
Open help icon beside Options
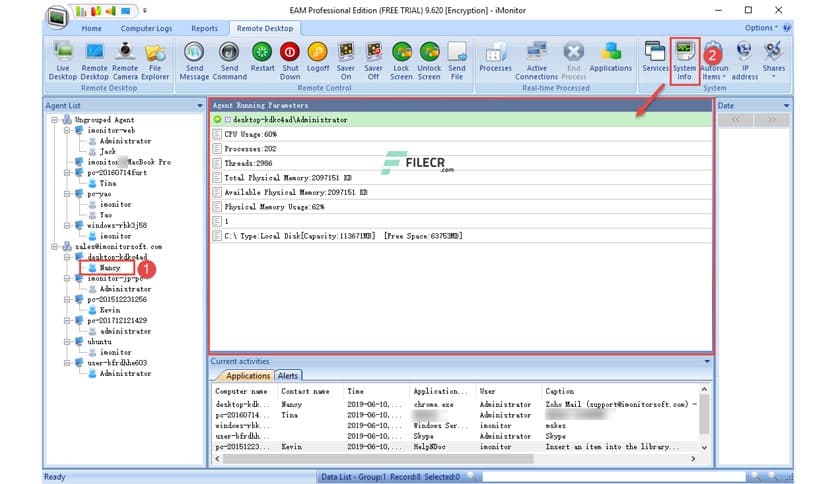(x=787, y=28)
